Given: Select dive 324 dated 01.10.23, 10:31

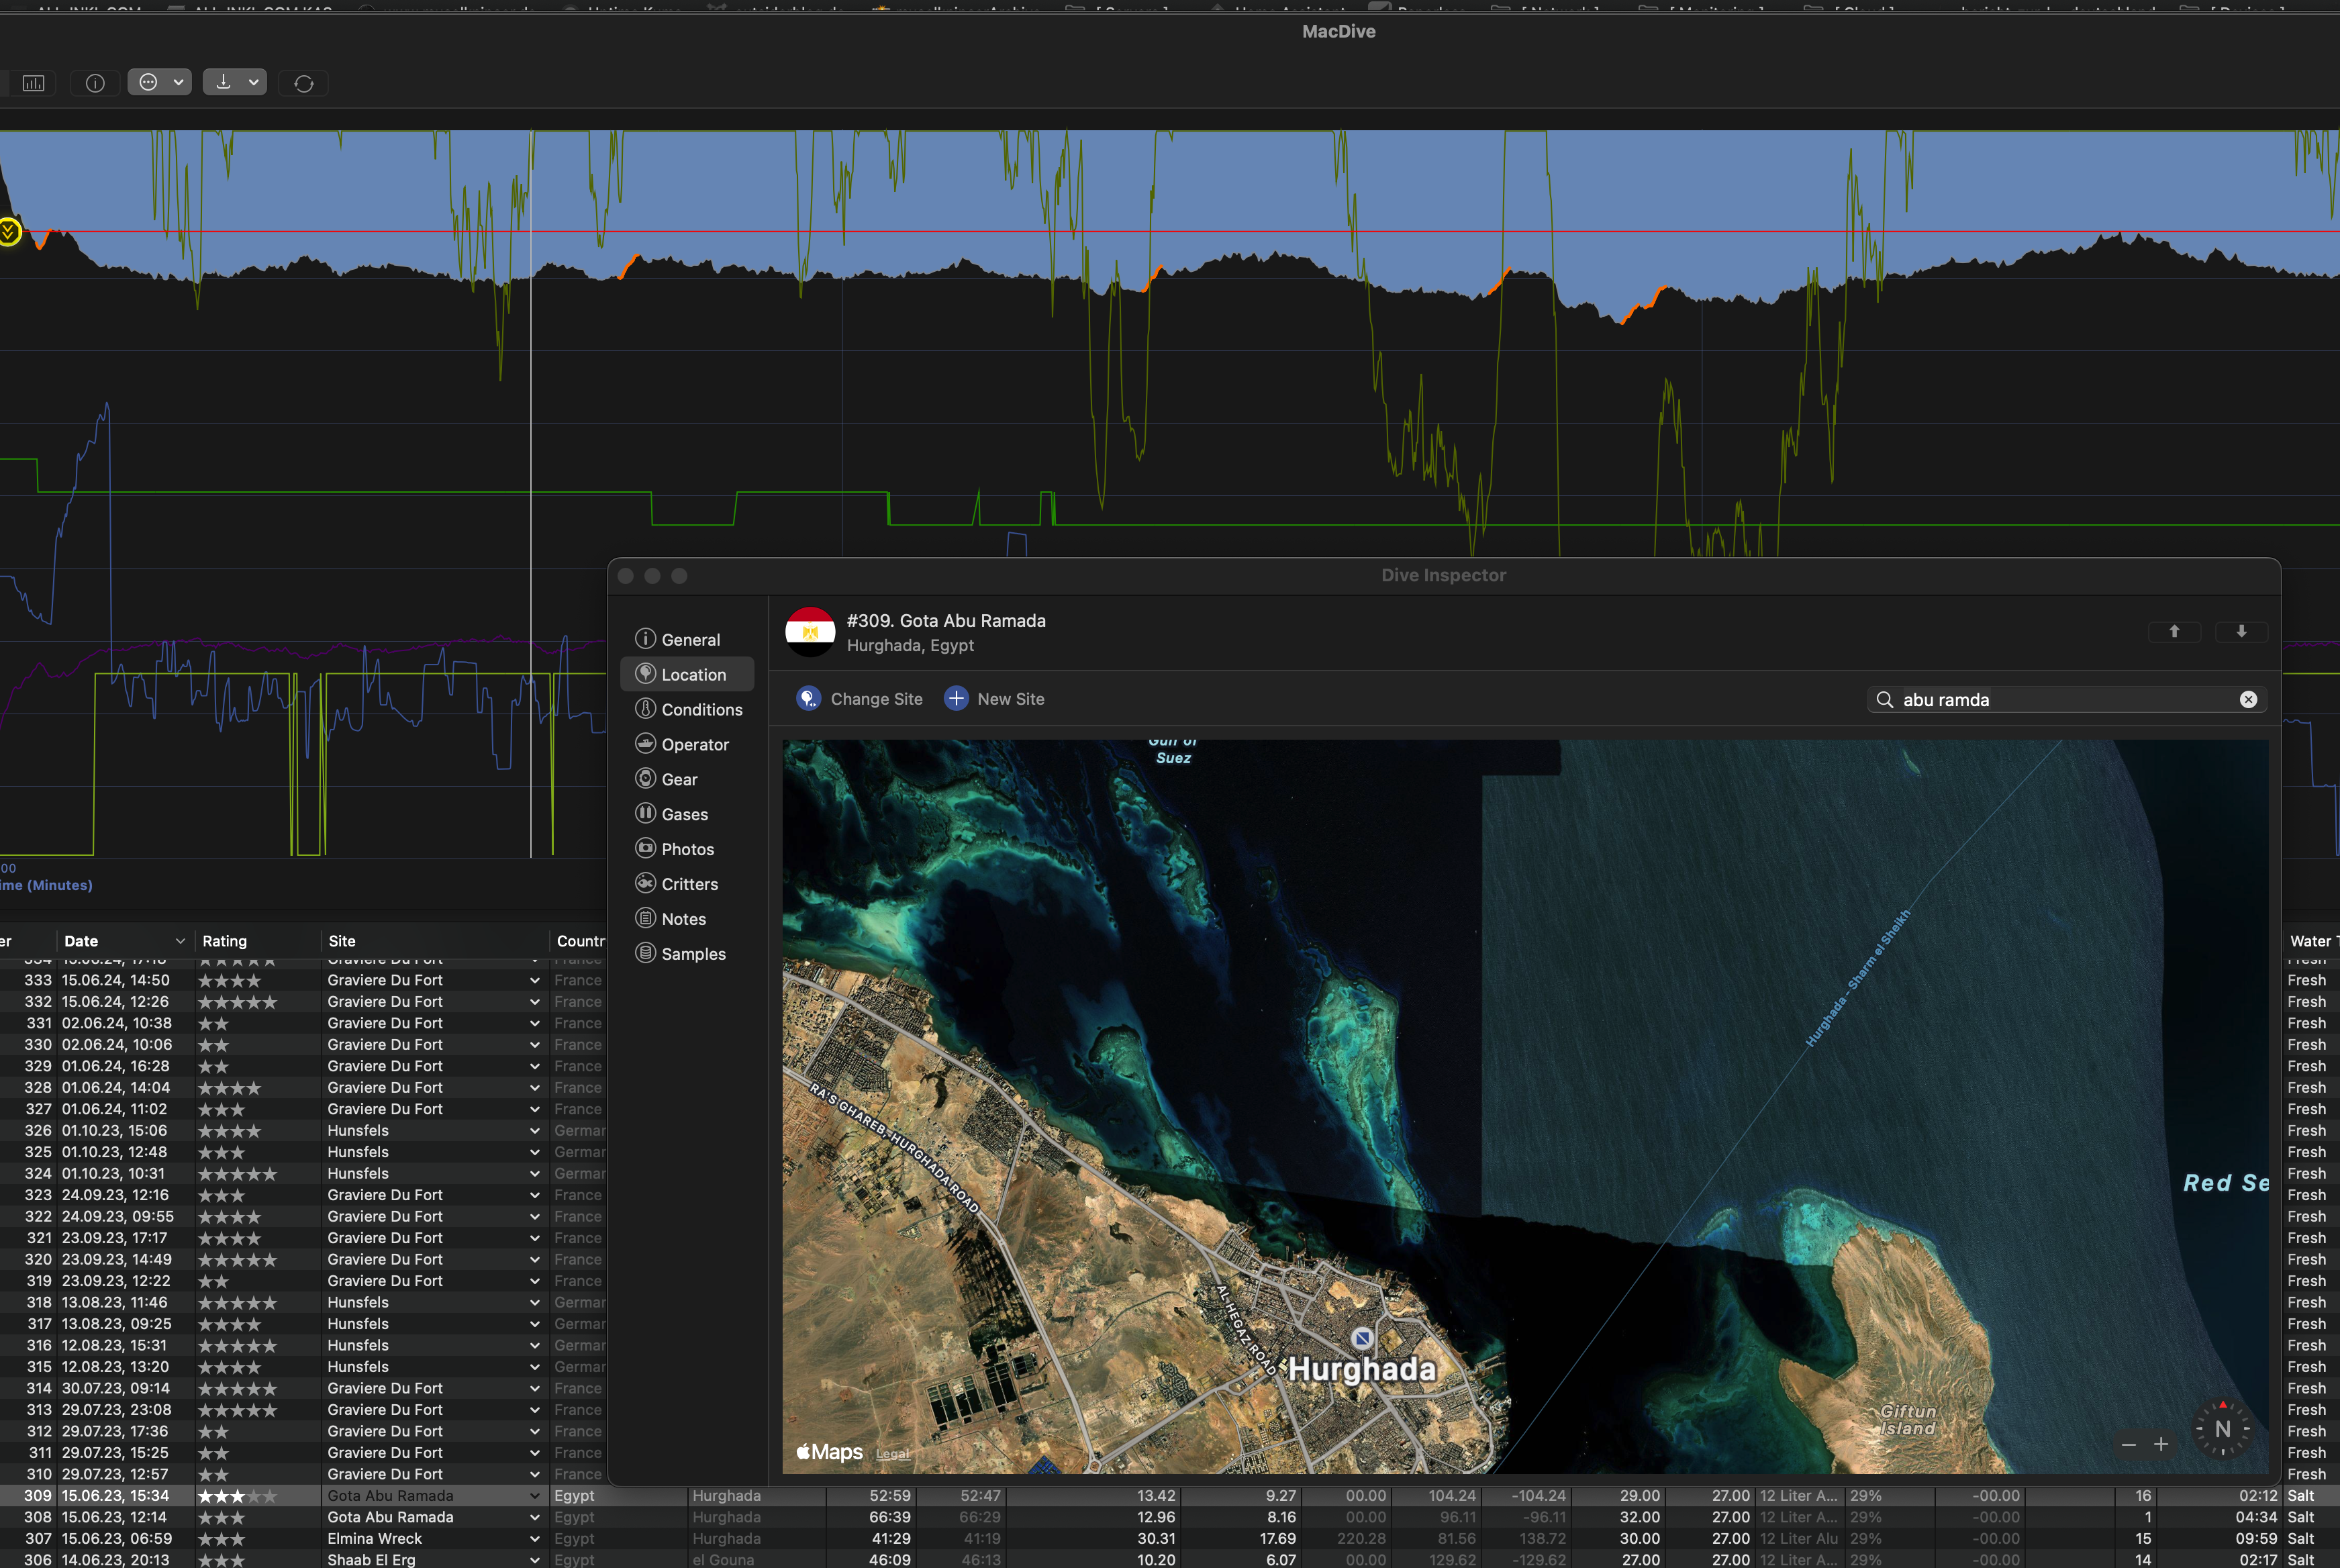Looking at the screenshot, I should [x=303, y=1174].
